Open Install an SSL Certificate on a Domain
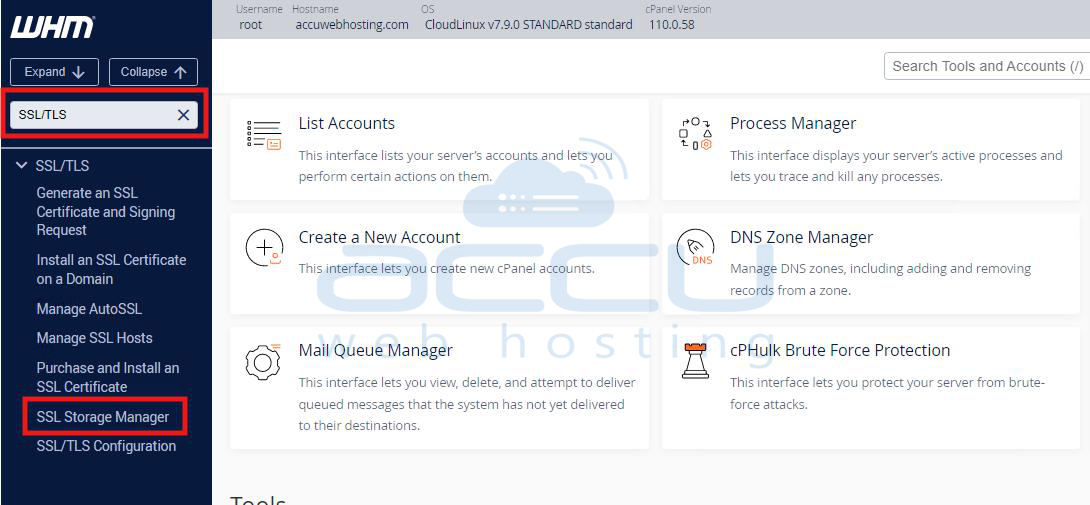 click(111, 269)
